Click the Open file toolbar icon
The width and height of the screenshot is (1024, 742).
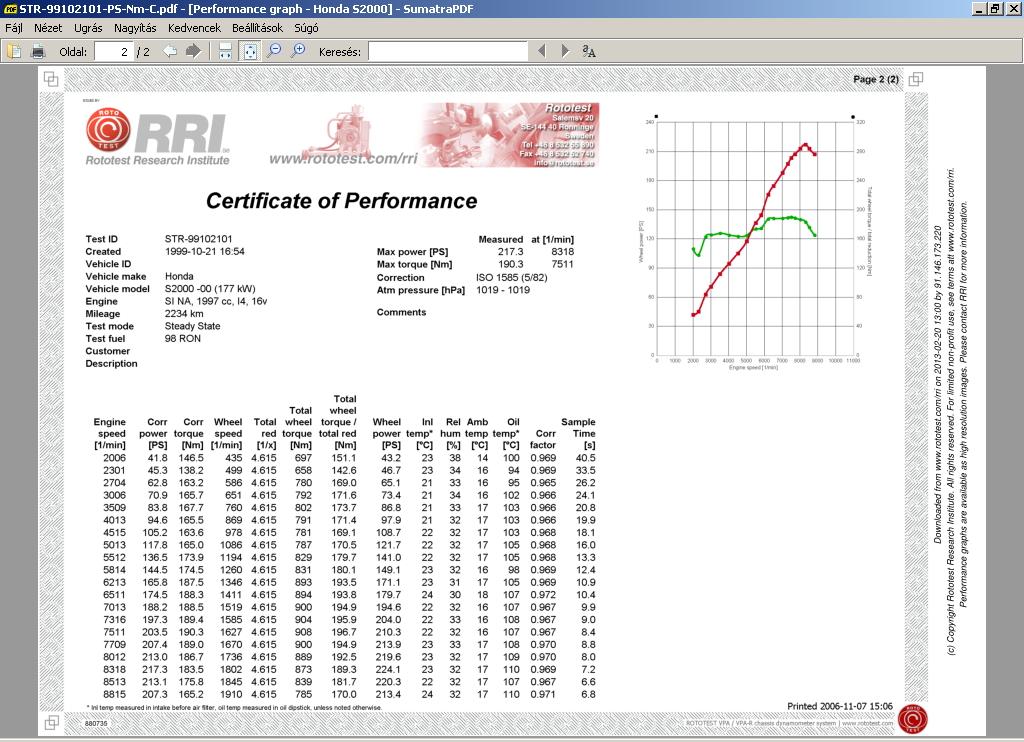(x=14, y=51)
